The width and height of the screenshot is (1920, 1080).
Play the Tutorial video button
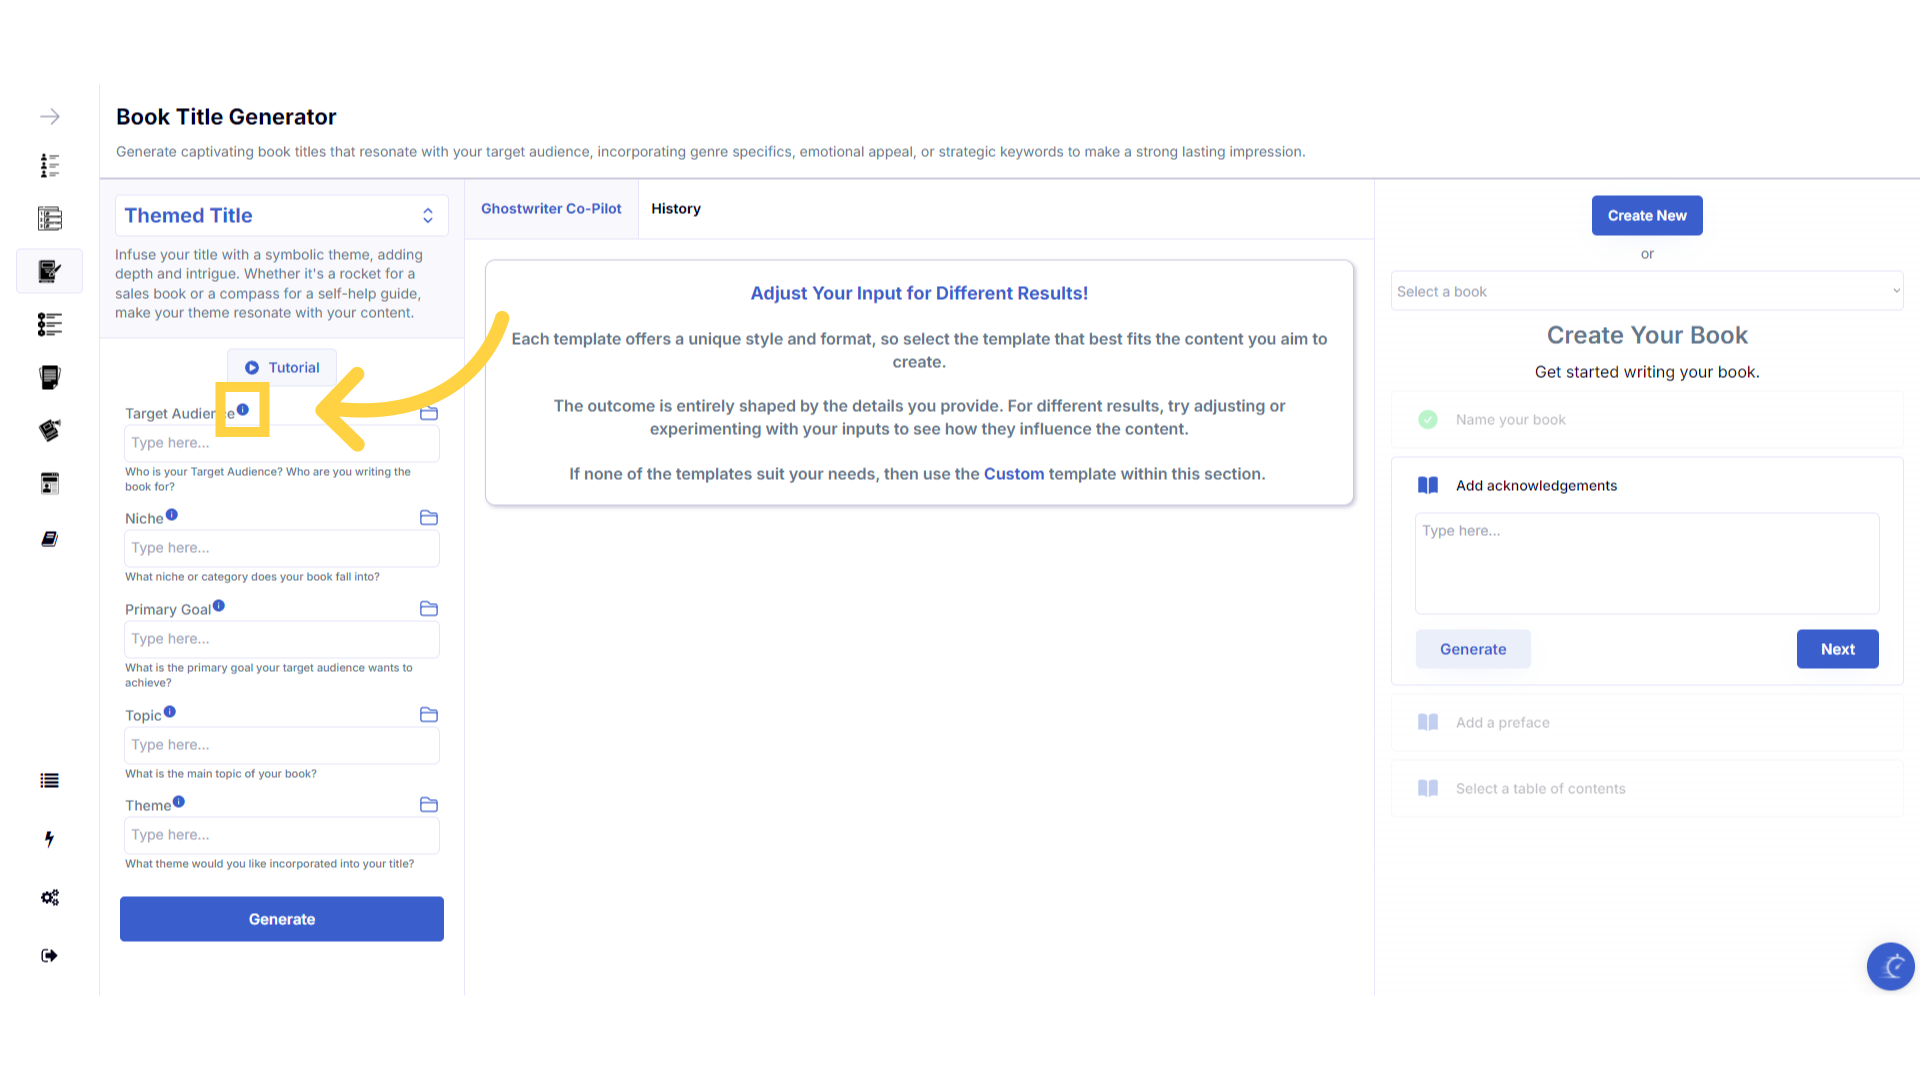(282, 368)
